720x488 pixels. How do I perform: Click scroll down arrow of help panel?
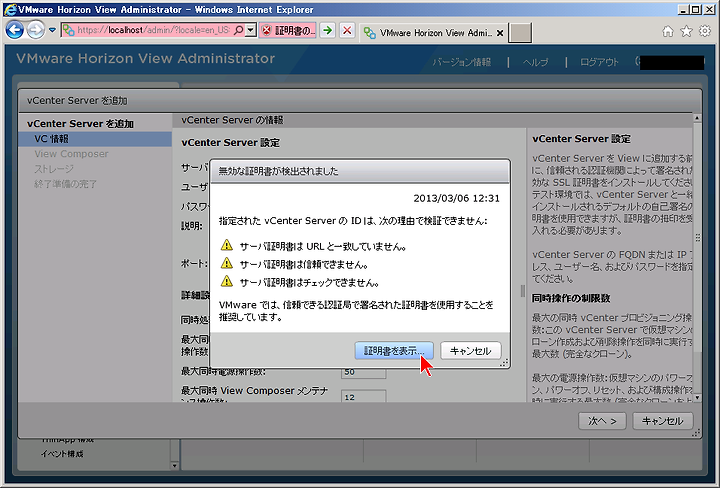tap(697, 398)
